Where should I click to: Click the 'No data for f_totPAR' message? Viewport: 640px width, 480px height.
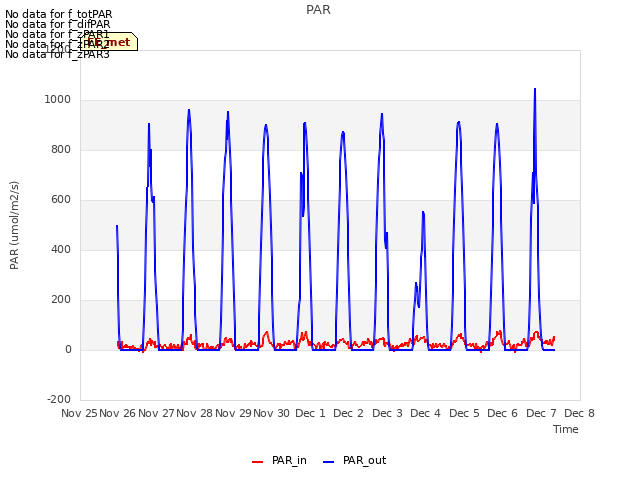tap(58, 14)
